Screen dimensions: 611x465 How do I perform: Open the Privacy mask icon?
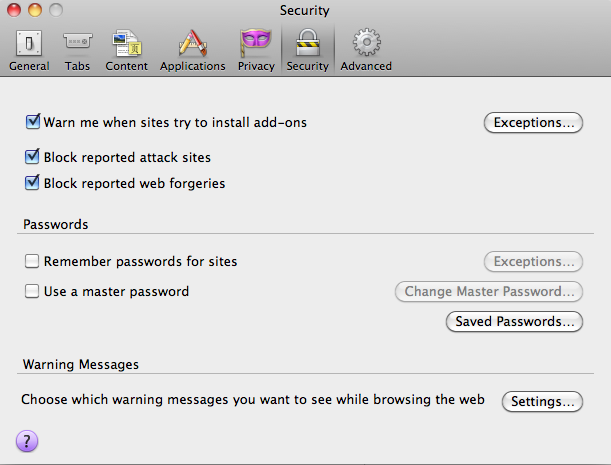pyautogui.click(x=256, y=42)
